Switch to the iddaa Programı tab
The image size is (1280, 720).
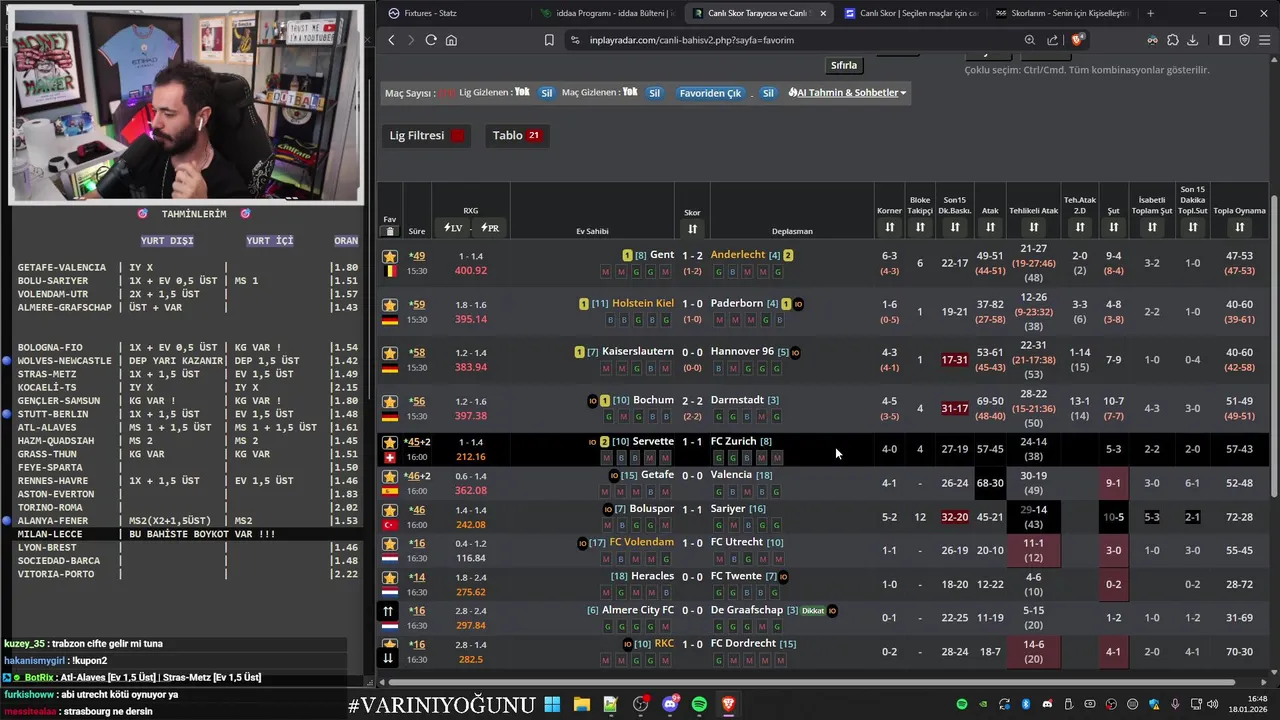click(608, 13)
